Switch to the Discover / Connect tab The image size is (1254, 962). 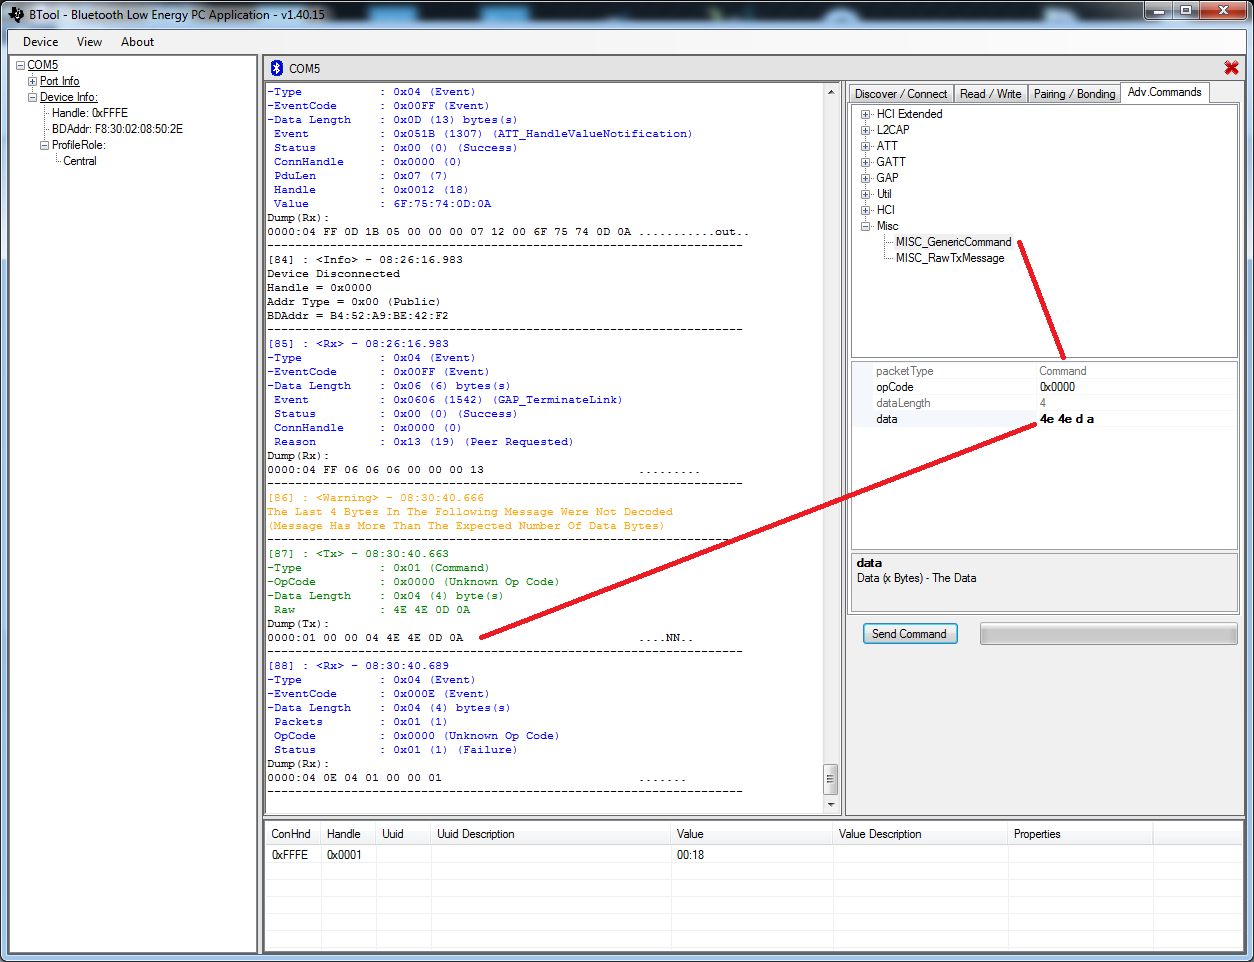point(900,94)
